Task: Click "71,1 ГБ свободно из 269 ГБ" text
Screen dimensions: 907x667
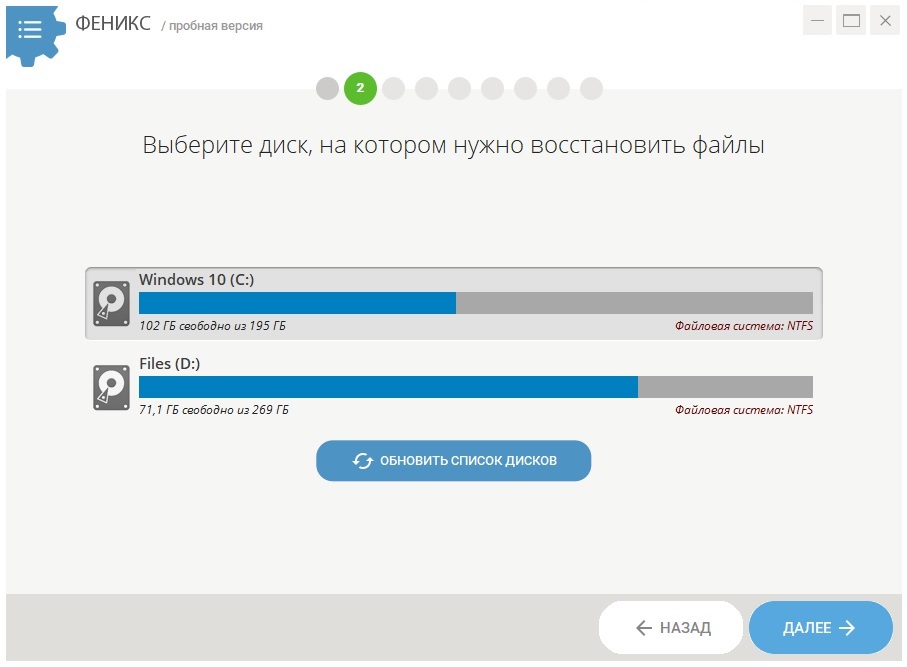Action: (213, 410)
